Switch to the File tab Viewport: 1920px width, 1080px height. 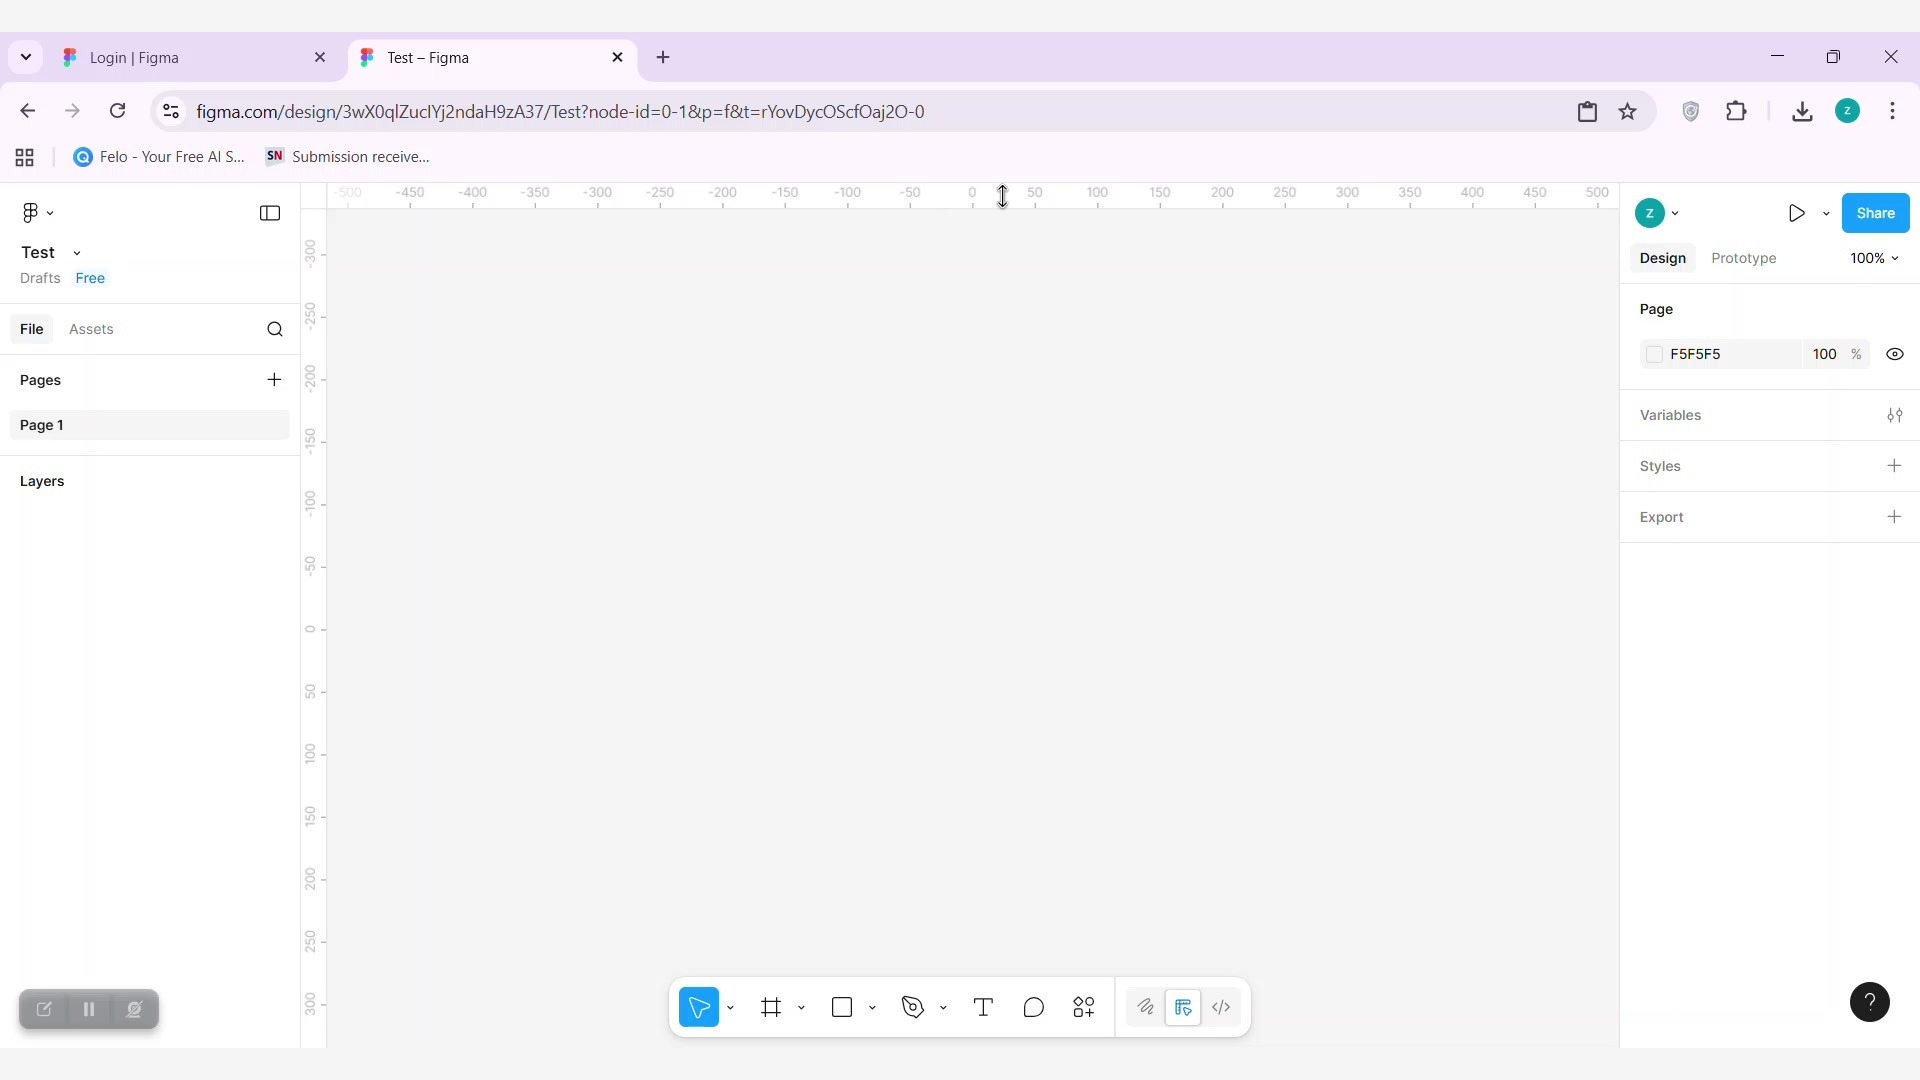pyautogui.click(x=32, y=329)
